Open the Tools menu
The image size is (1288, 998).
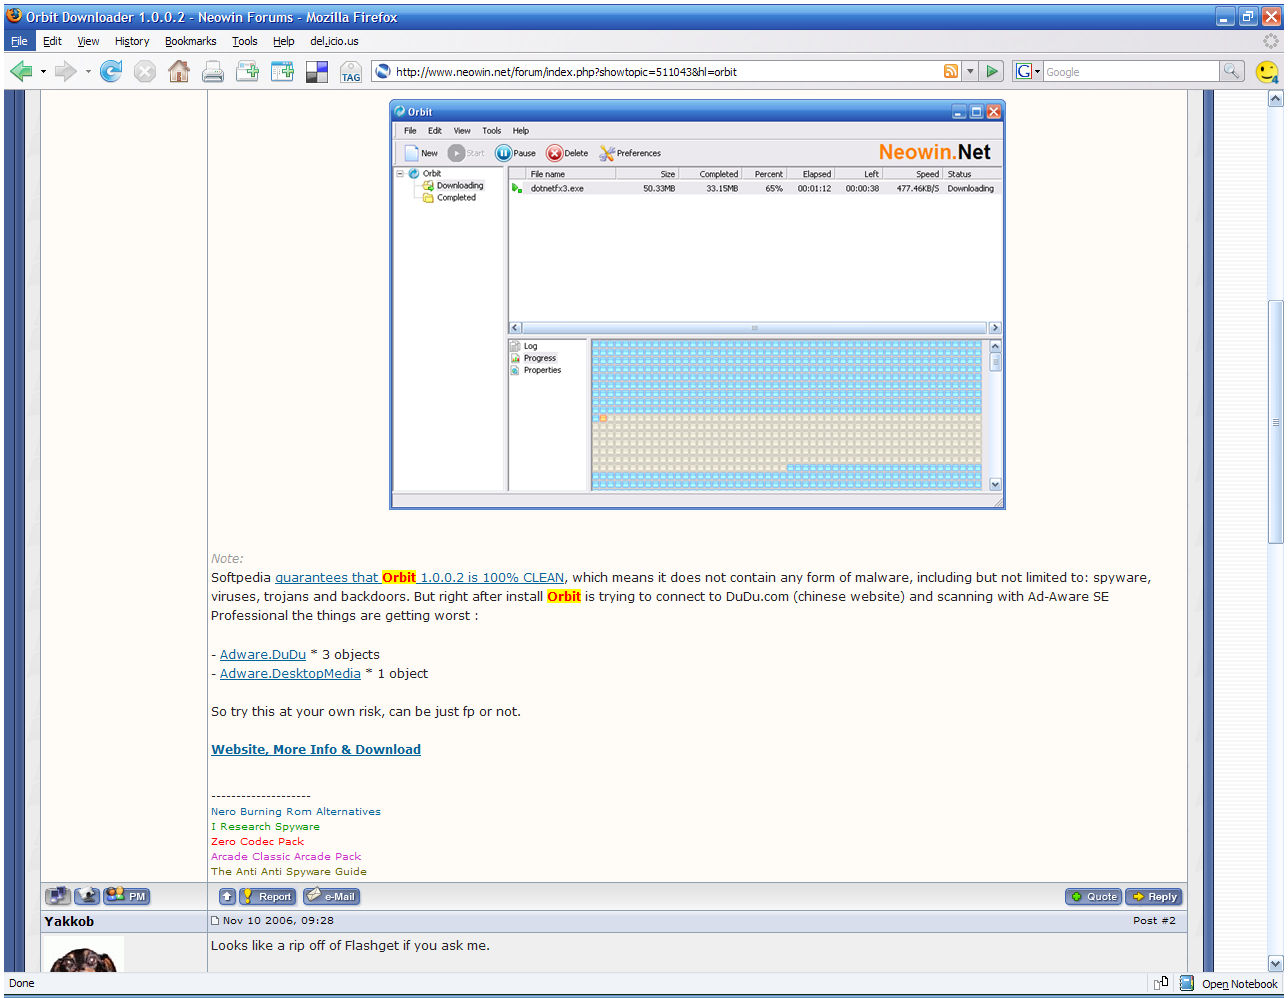[x=244, y=41]
